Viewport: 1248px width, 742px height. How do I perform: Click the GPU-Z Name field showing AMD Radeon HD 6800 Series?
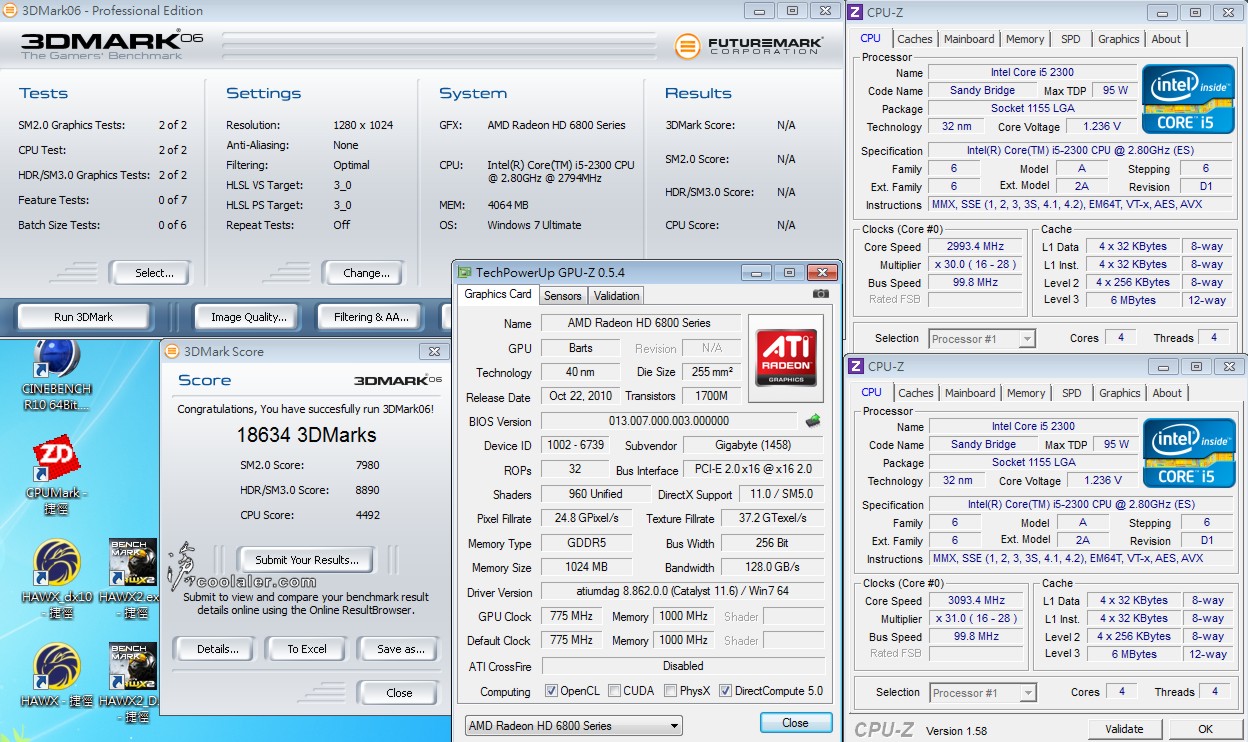(641, 323)
